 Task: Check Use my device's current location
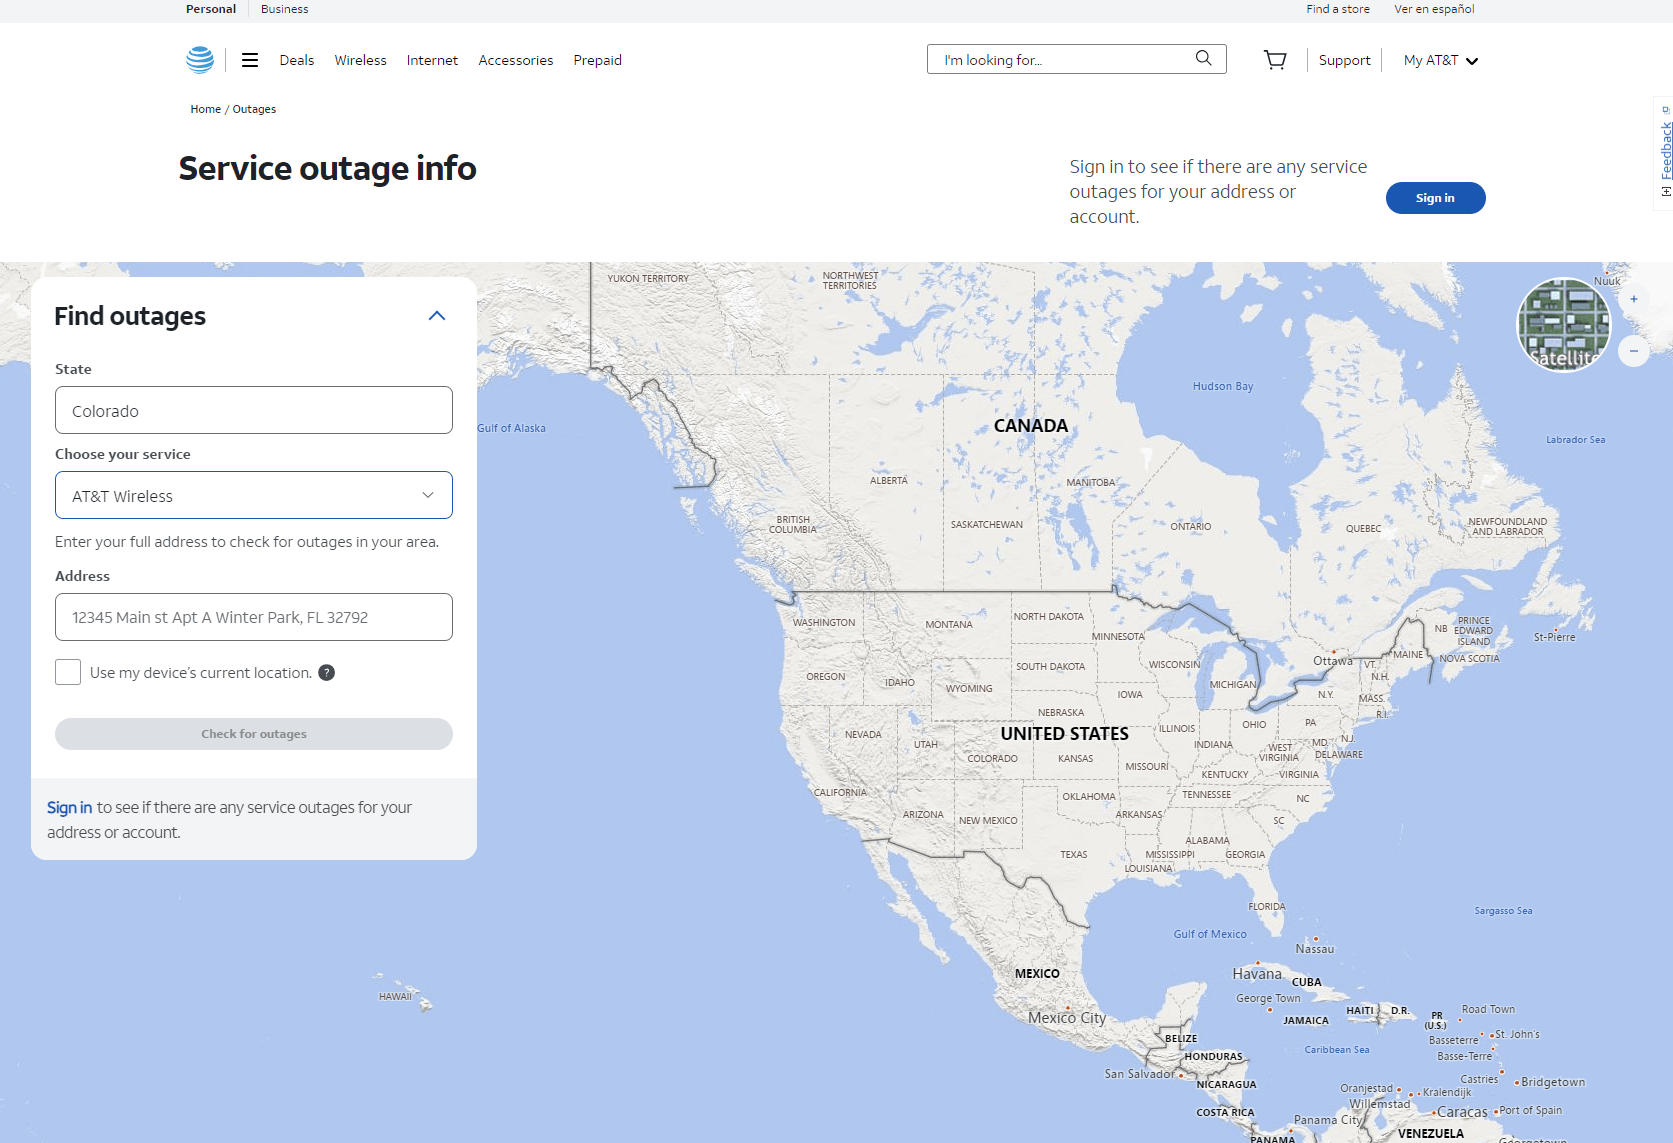(68, 672)
